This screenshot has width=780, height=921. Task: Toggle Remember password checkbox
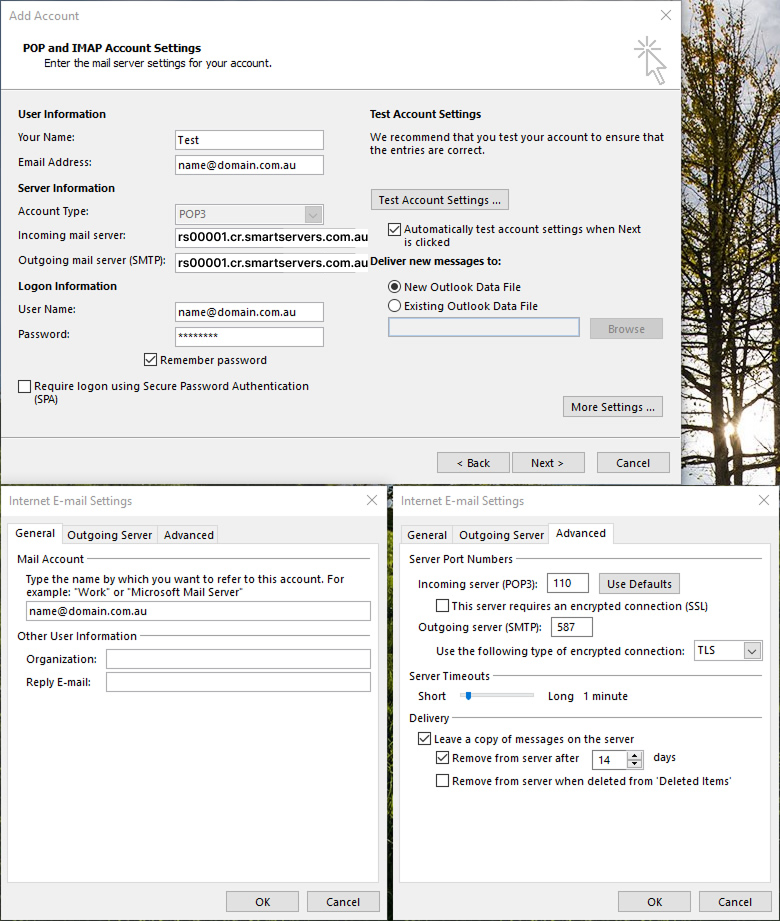point(151,360)
